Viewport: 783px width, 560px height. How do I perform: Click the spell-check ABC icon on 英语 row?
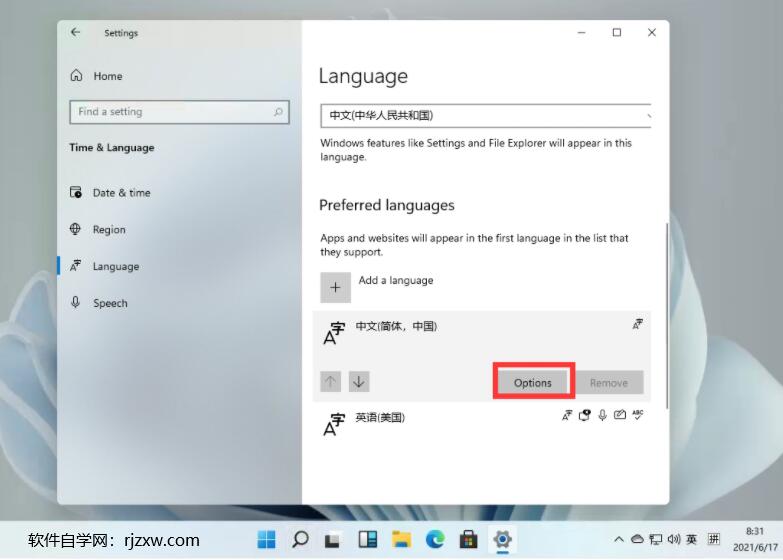pyautogui.click(x=638, y=415)
